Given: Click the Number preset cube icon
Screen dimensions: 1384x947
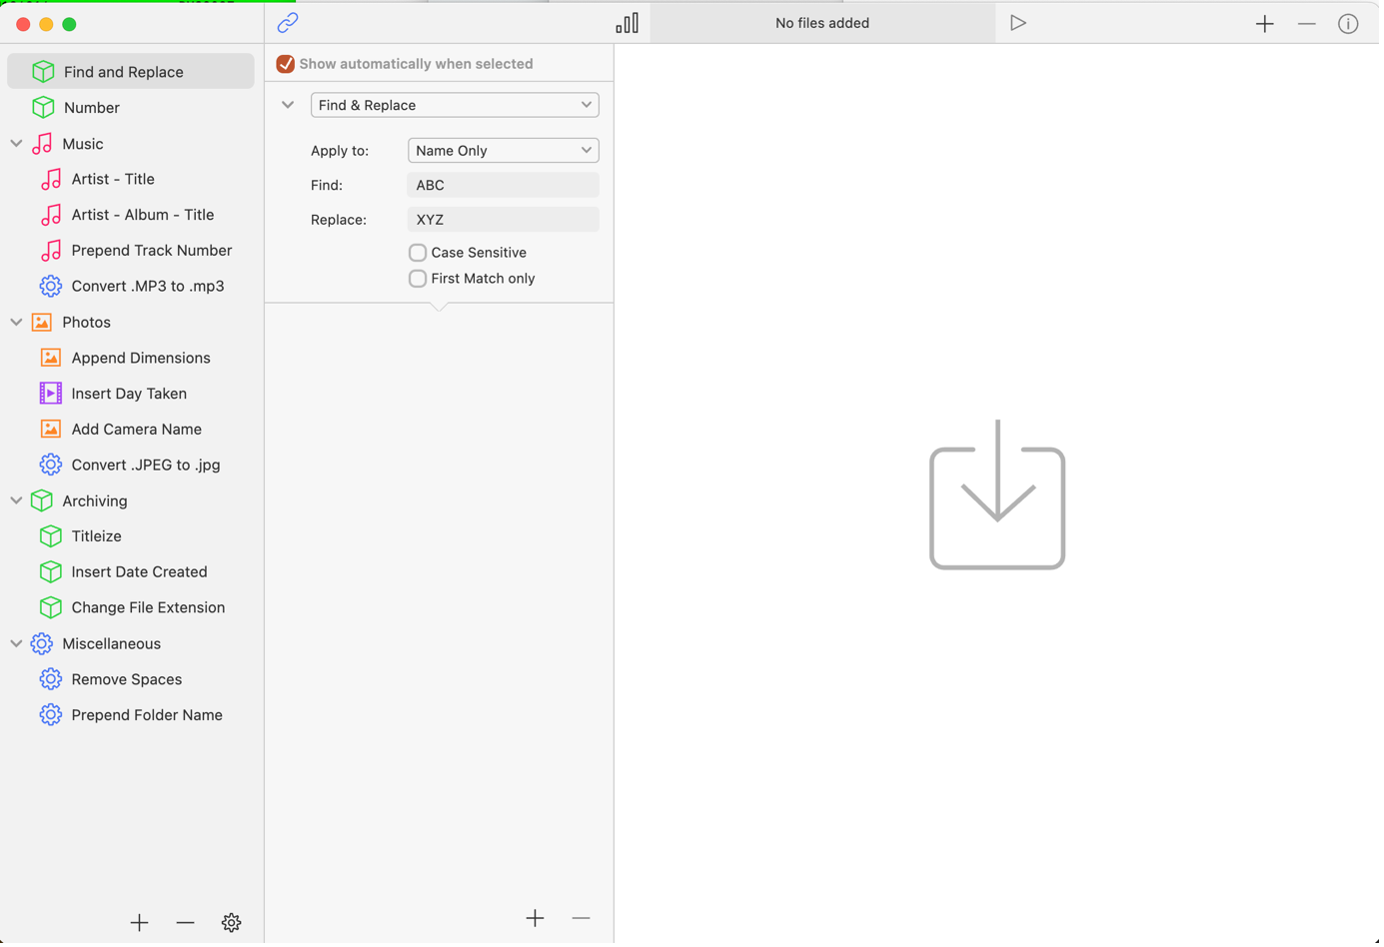Looking at the screenshot, I should (43, 108).
